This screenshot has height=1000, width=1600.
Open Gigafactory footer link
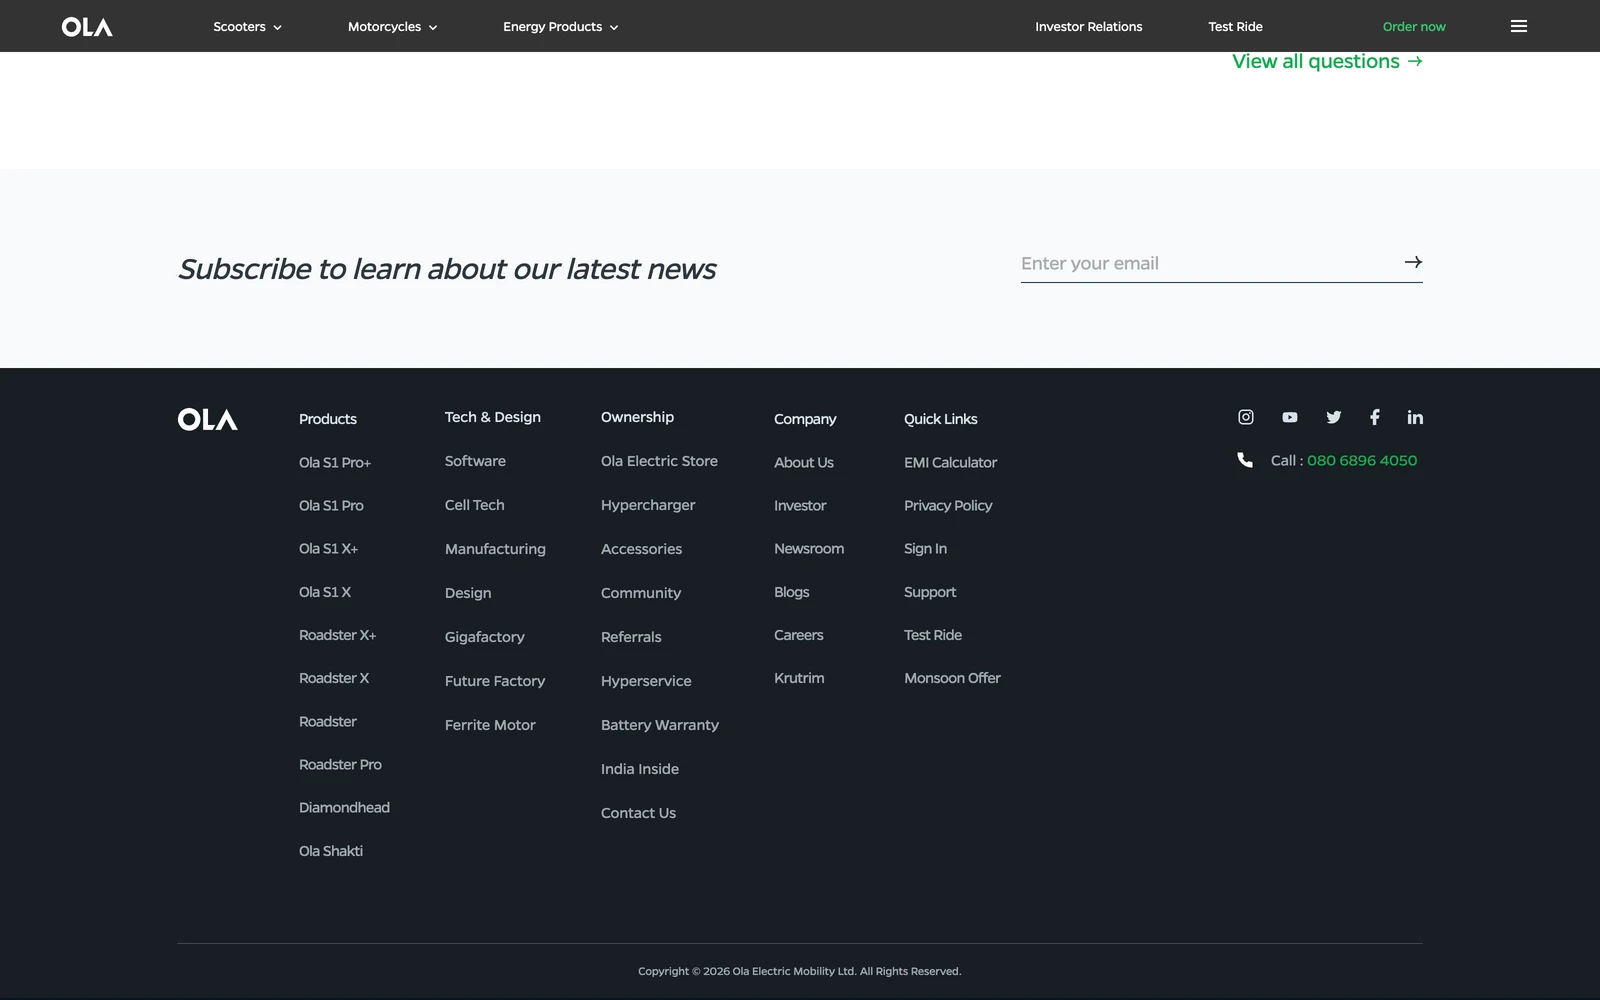485,637
